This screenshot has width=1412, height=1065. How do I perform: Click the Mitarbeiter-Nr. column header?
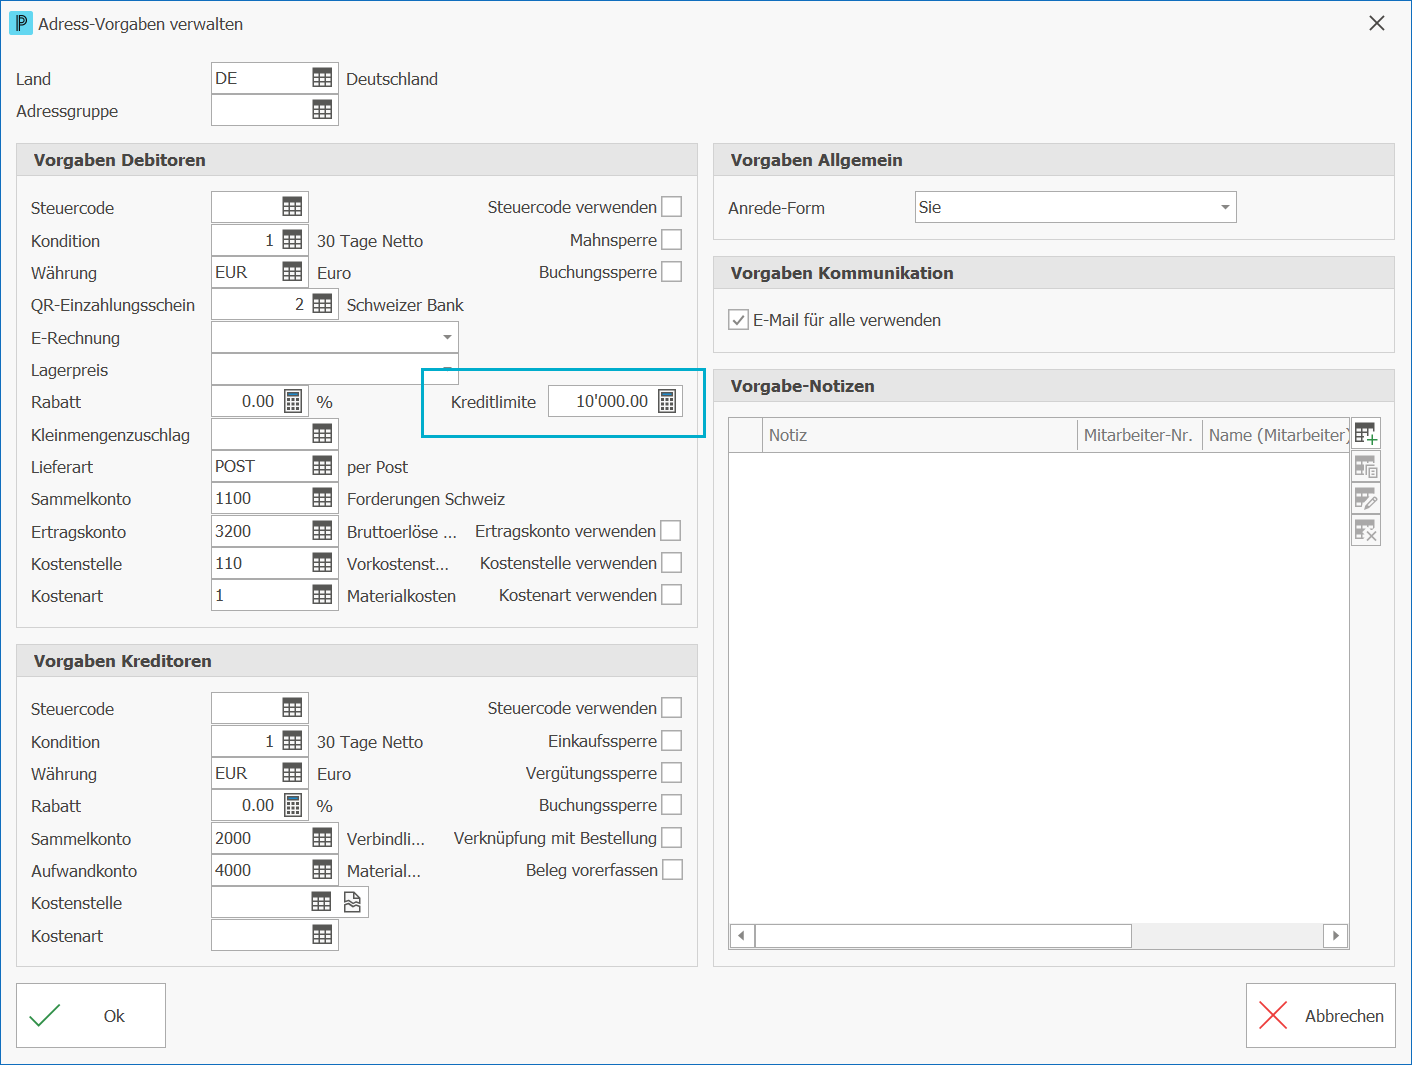pyautogui.click(x=1139, y=435)
